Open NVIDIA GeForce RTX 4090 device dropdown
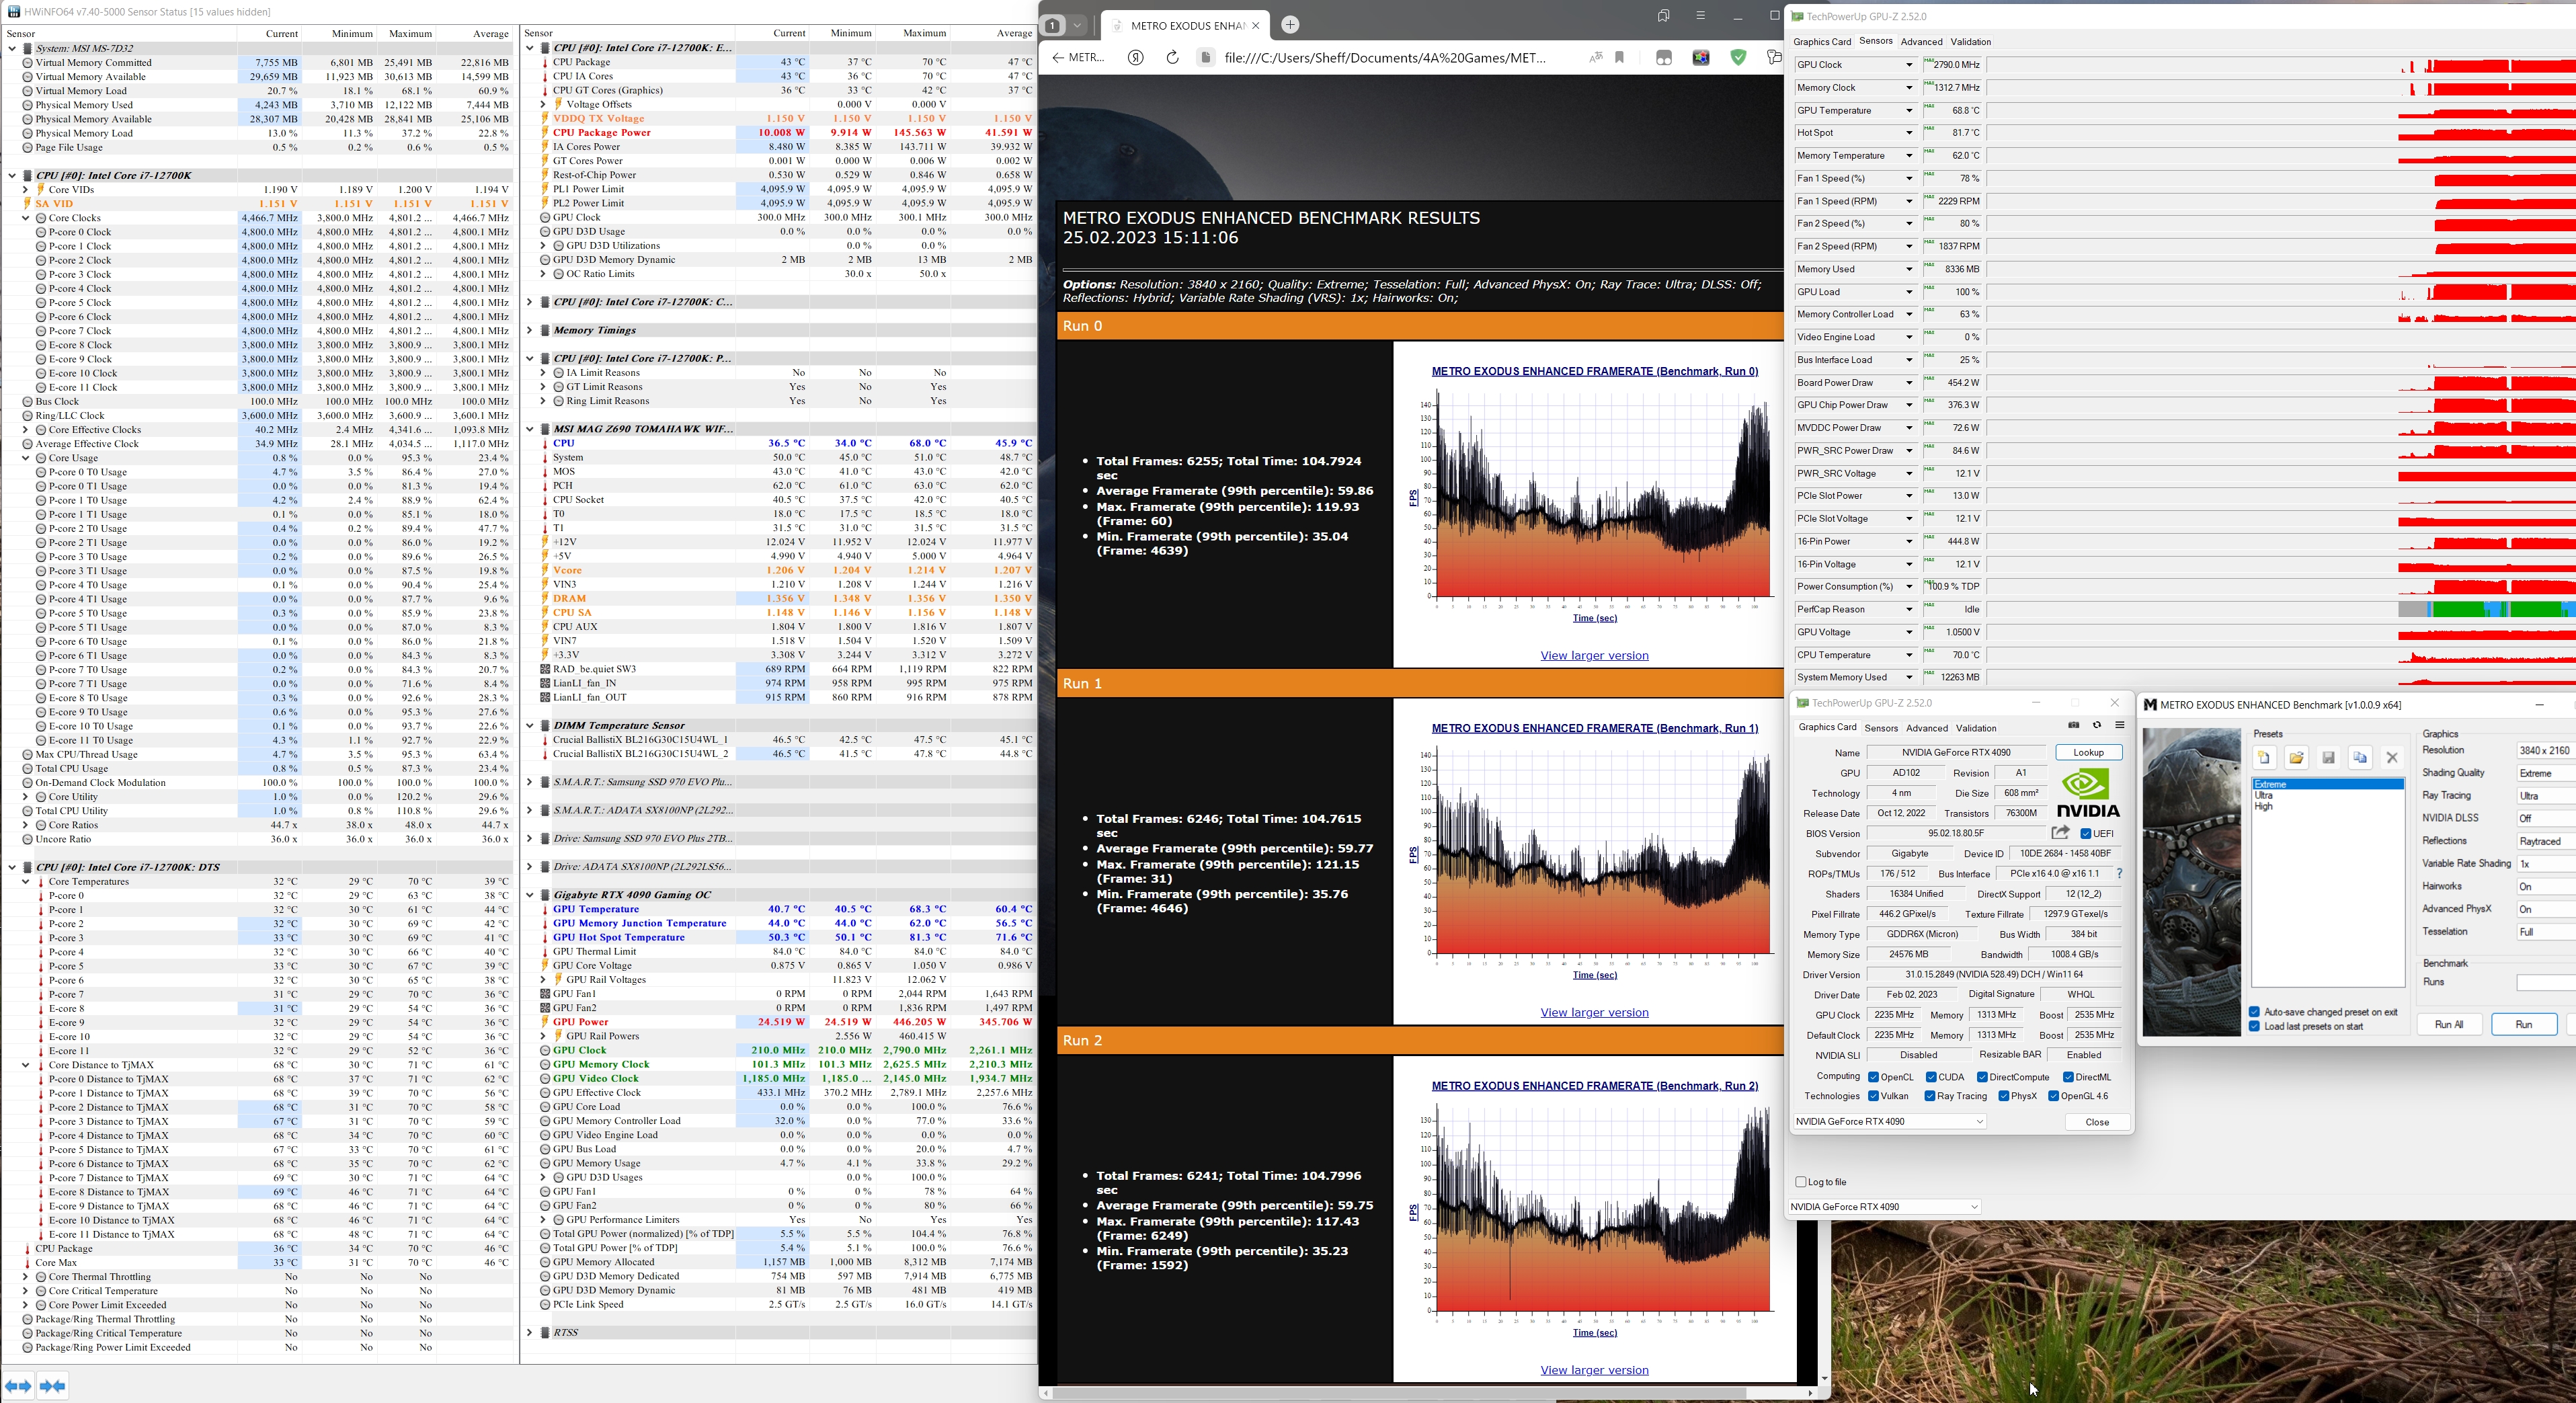2576x1403 pixels. tap(1890, 1122)
